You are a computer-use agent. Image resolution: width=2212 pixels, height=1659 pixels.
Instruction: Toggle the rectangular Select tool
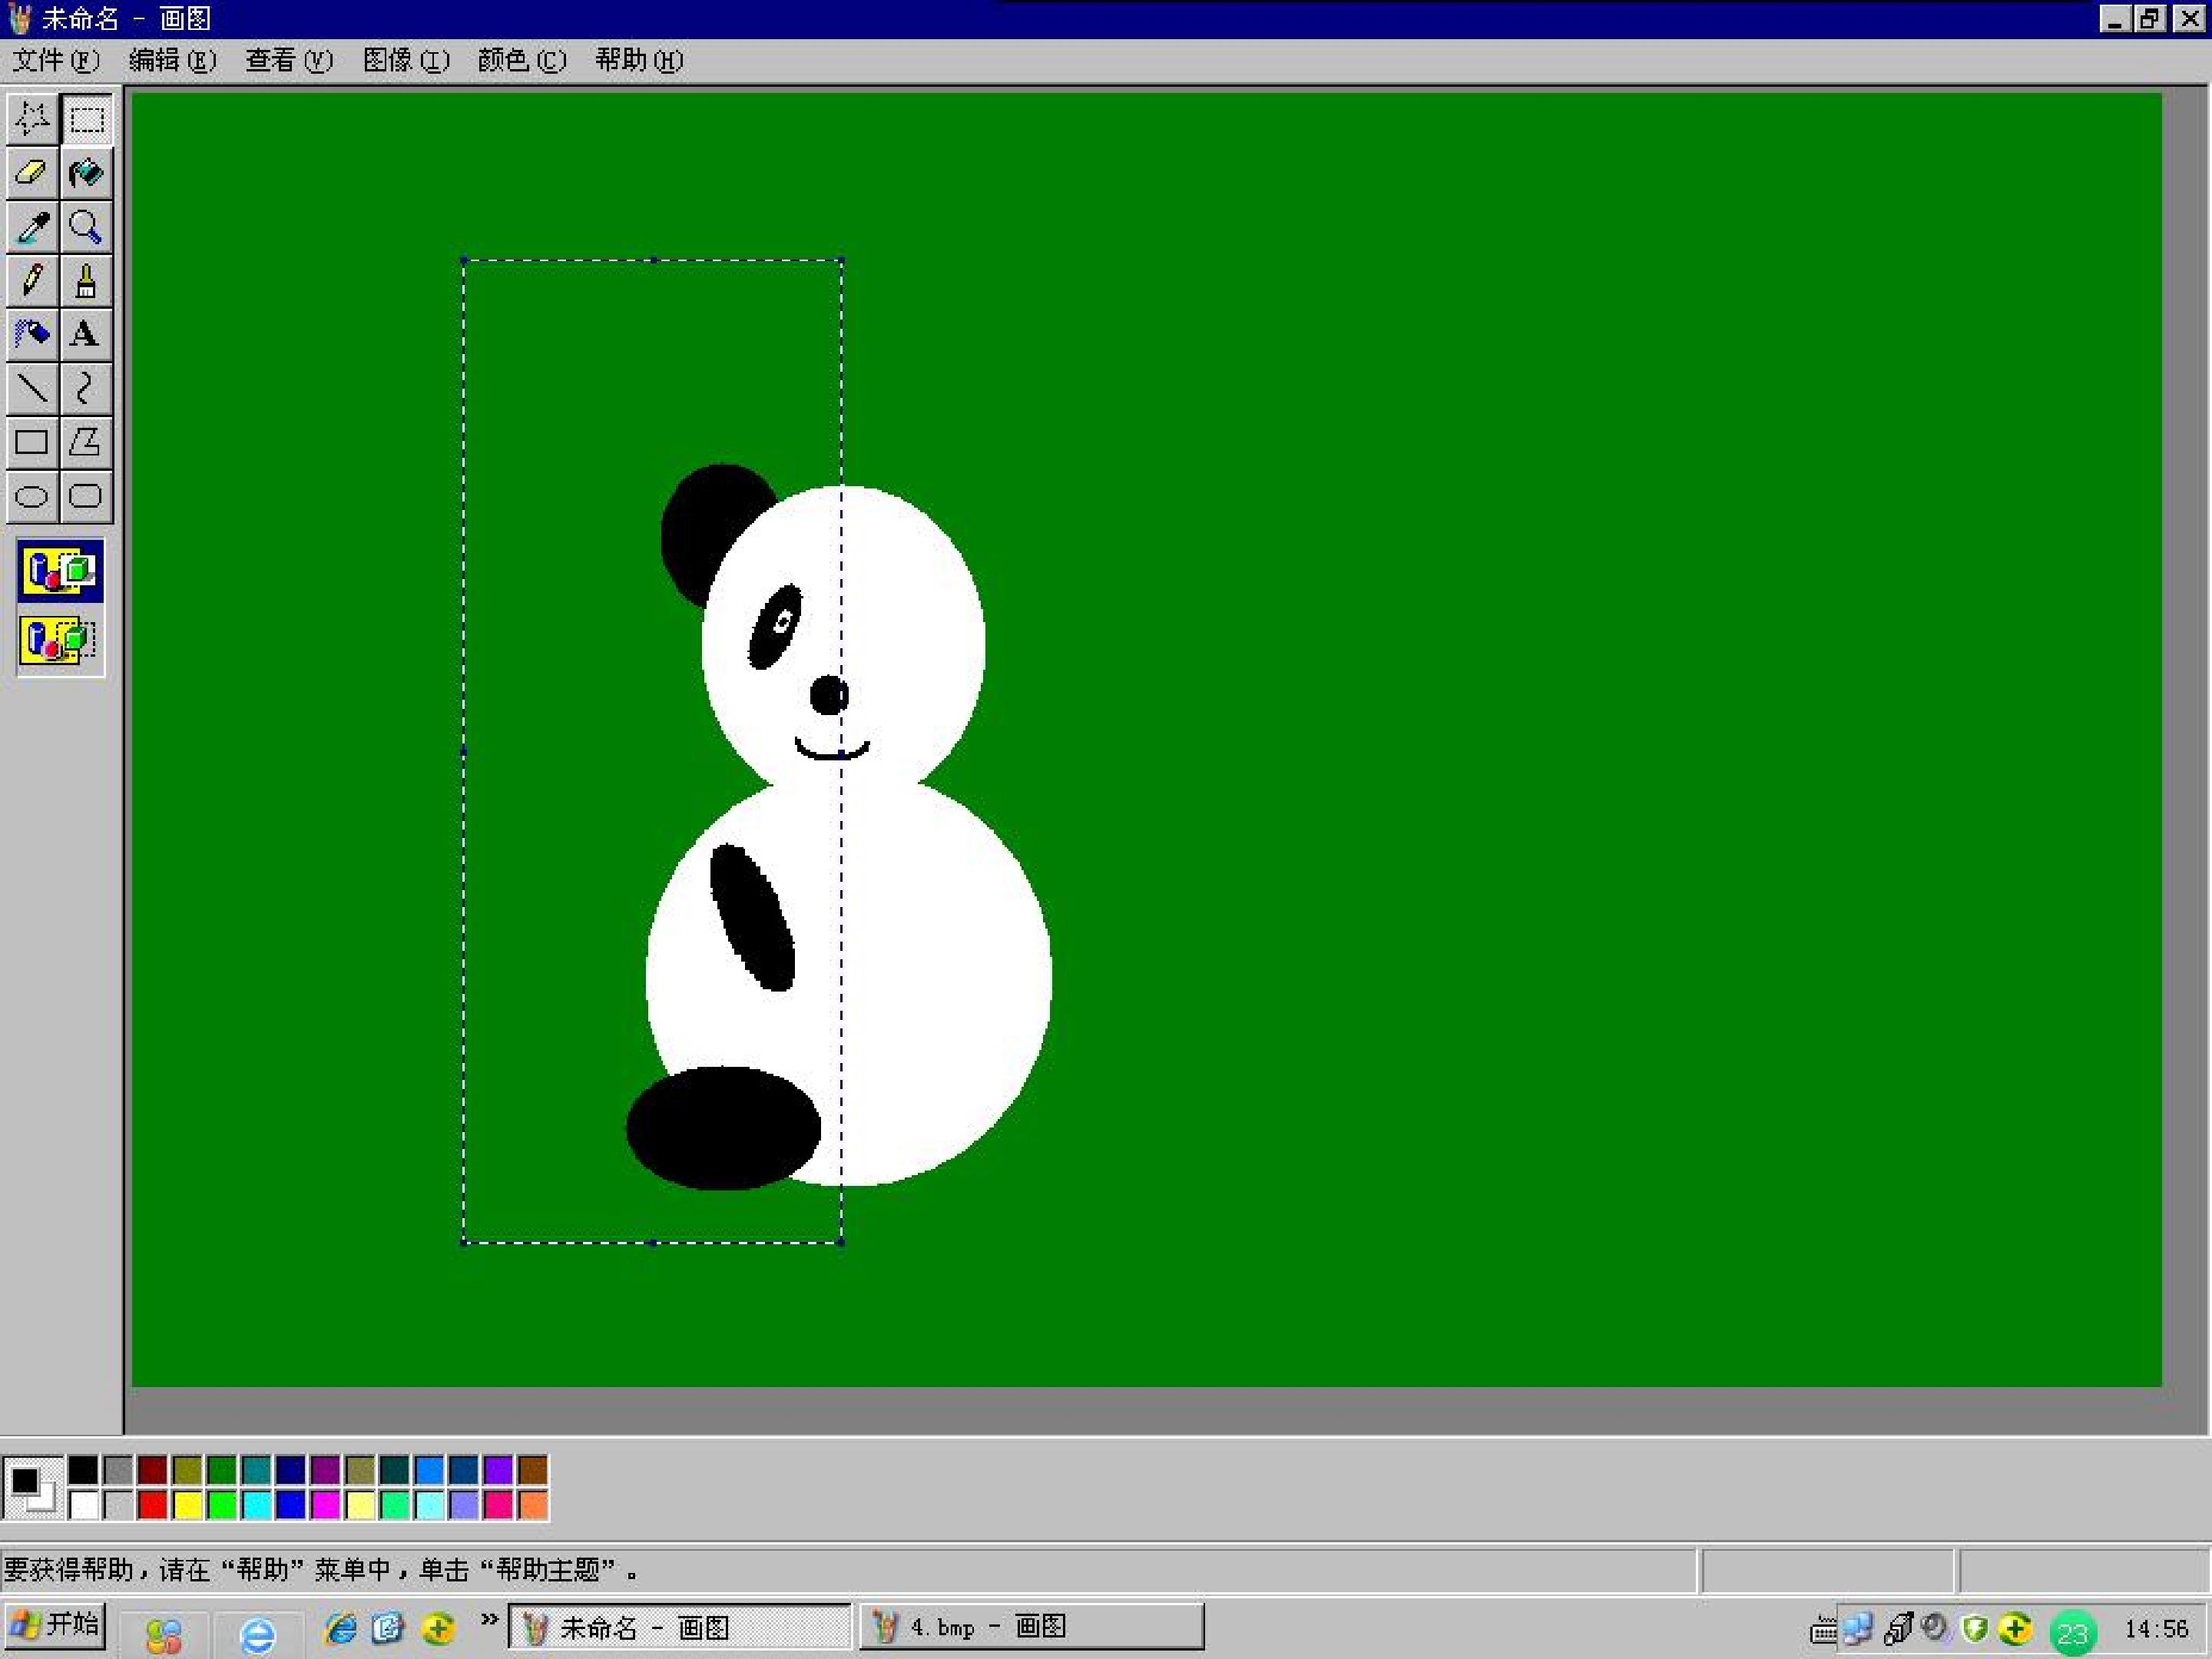[x=86, y=119]
